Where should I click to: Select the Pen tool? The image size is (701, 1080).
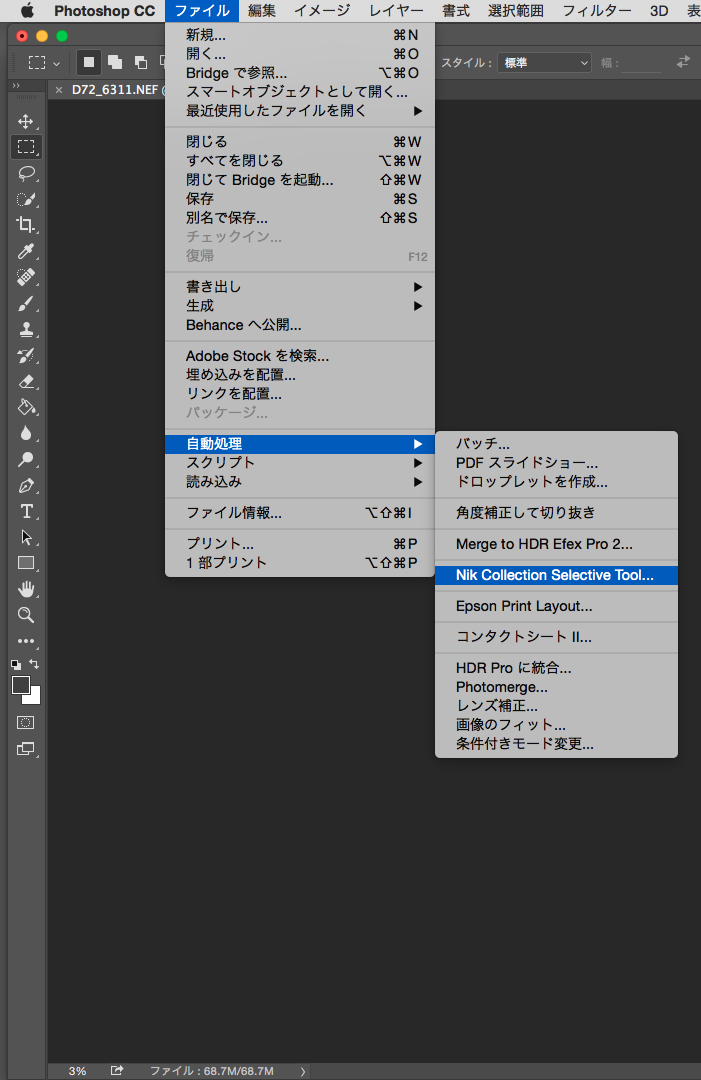(x=25, y=486)
